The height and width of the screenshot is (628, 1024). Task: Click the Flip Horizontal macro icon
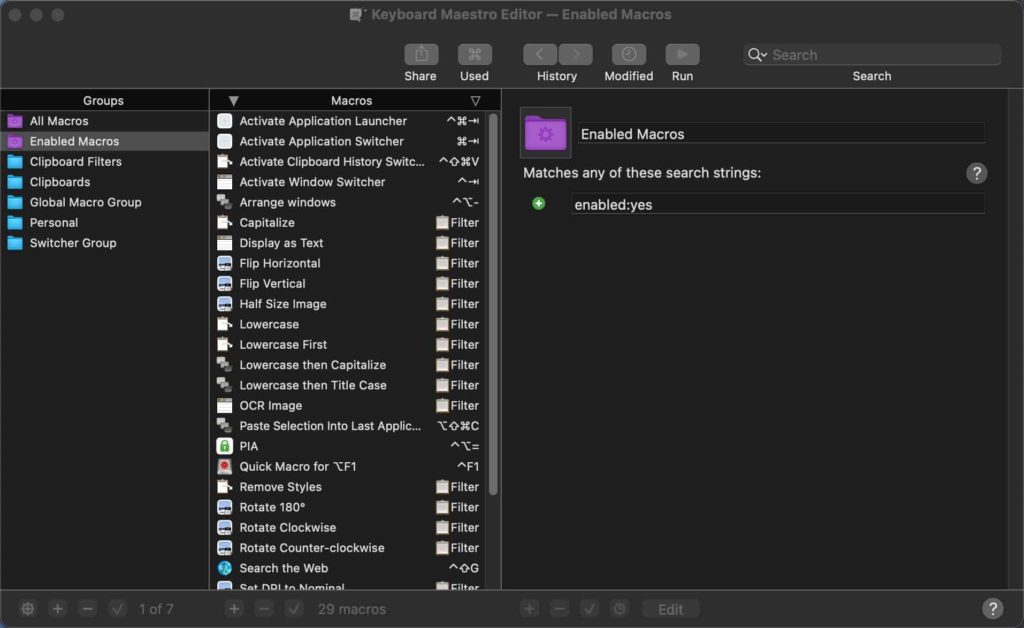[225, 263]
